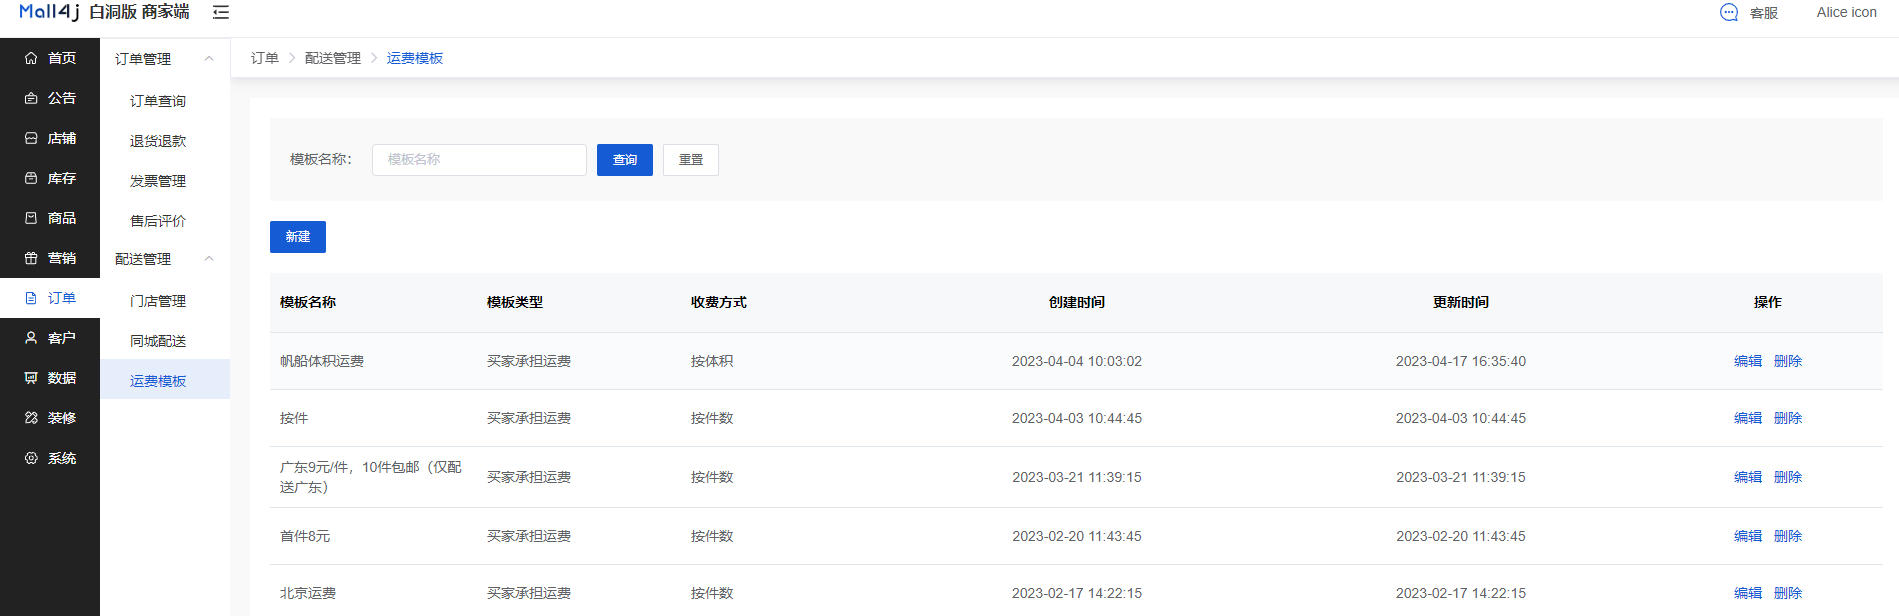The height and width of the screenshot is (616, 1899).
Task: Click the 新建 create button
Action: (x=298, y=237)
